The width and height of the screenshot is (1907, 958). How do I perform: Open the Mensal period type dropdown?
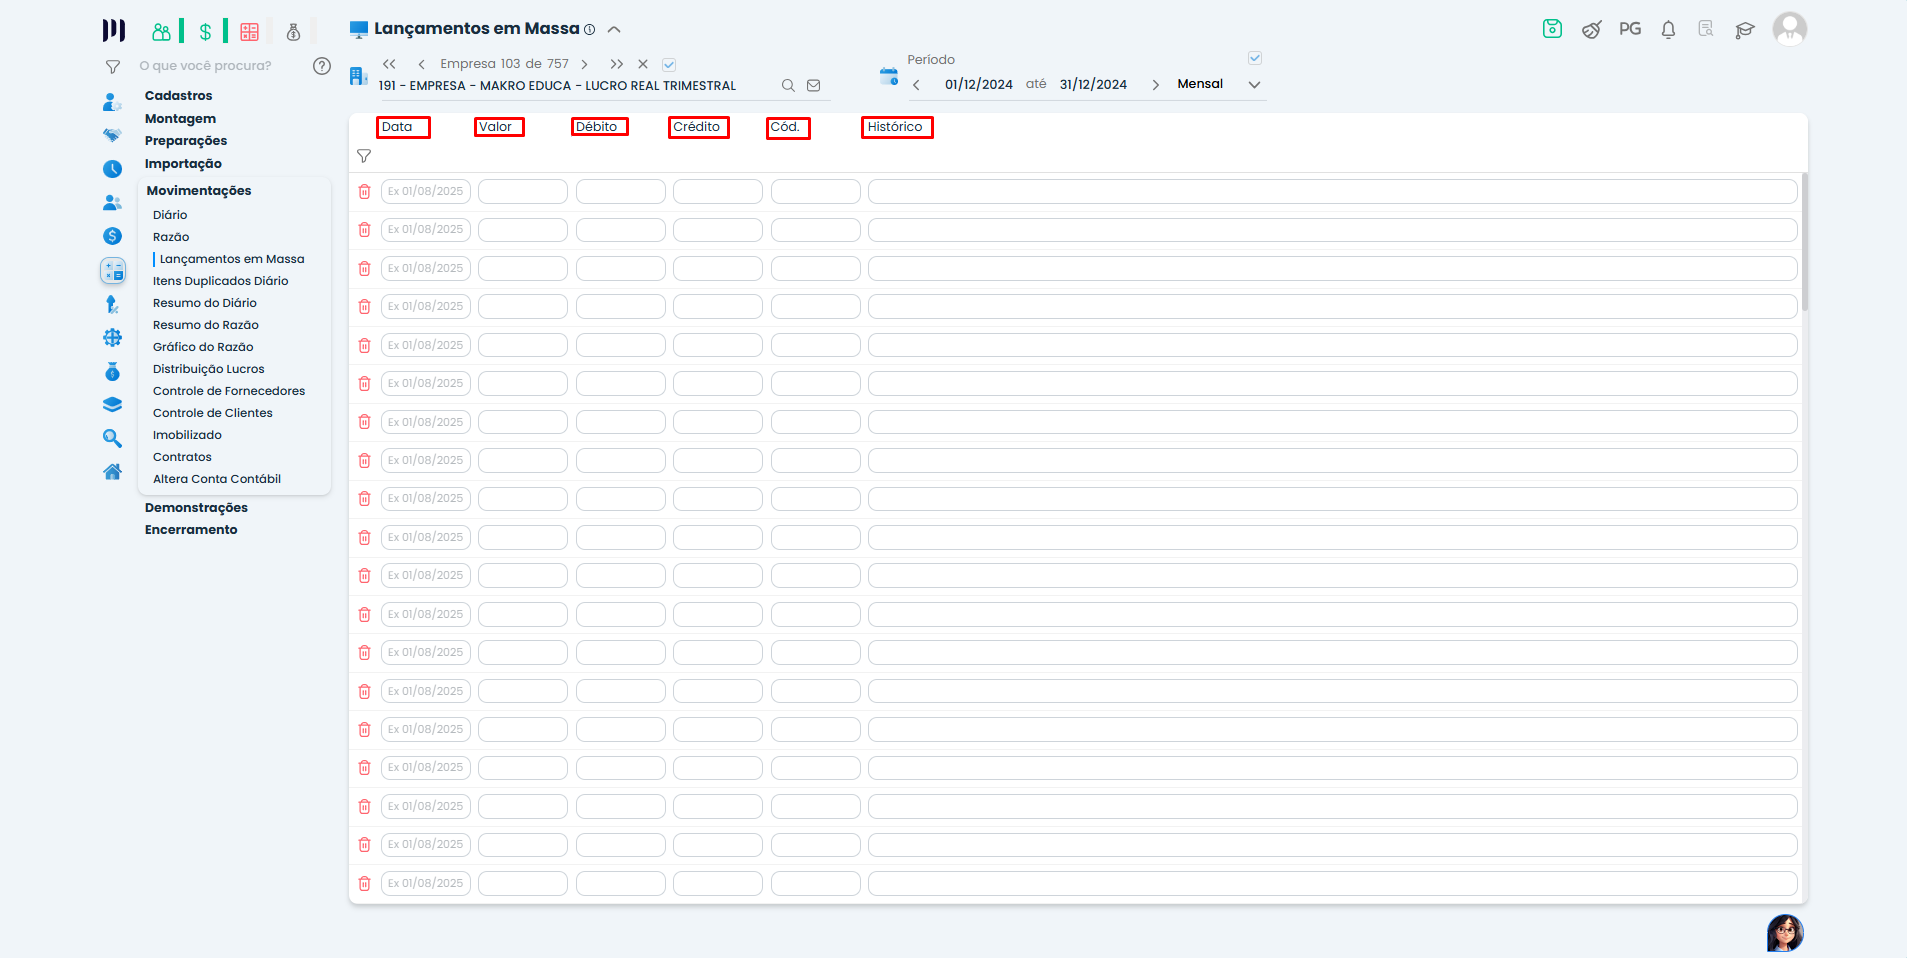(1219, 84)
